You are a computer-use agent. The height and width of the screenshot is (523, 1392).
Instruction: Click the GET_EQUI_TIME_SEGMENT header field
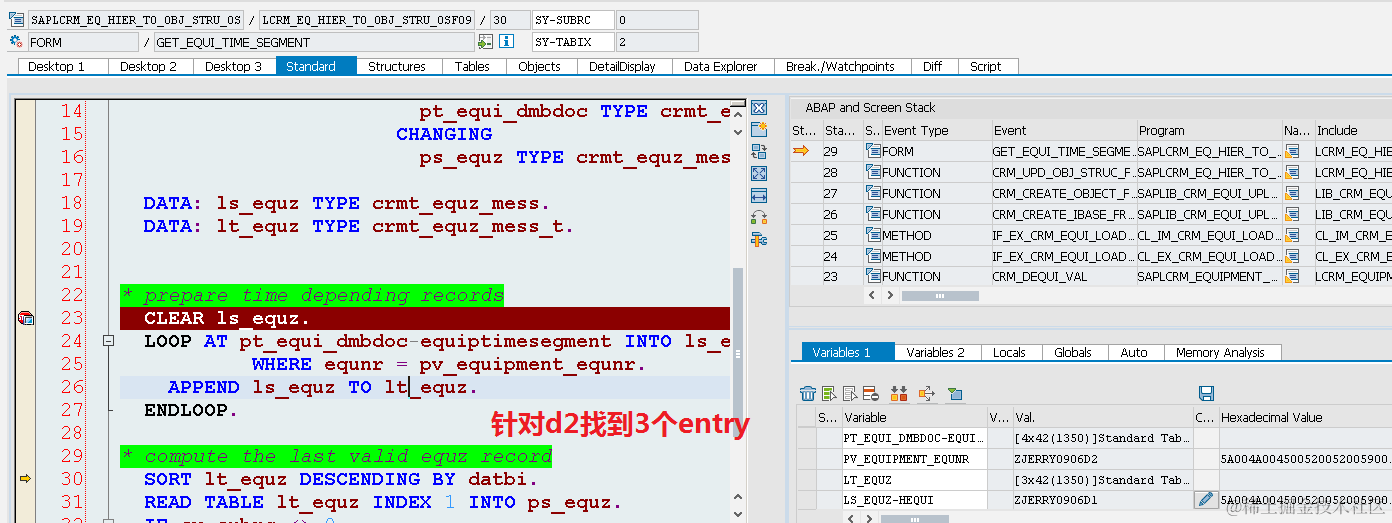pos(314,42)
